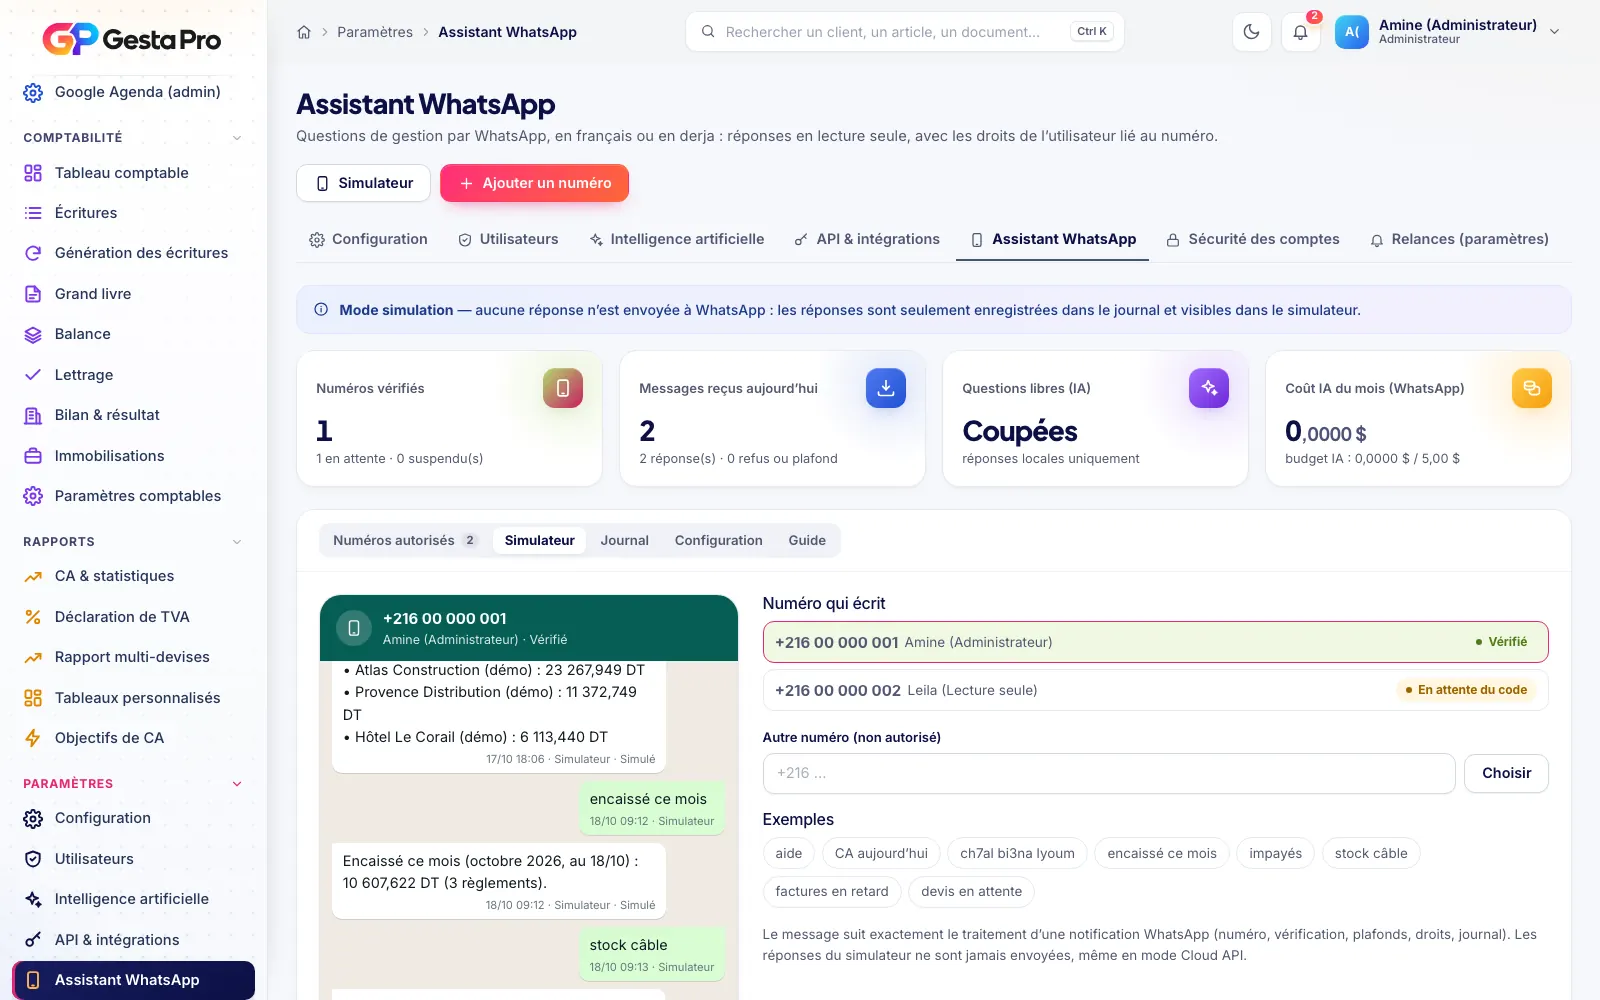Switch to the Utilisateurs settings tab
1600x1000 pixels.
point(508,239)
